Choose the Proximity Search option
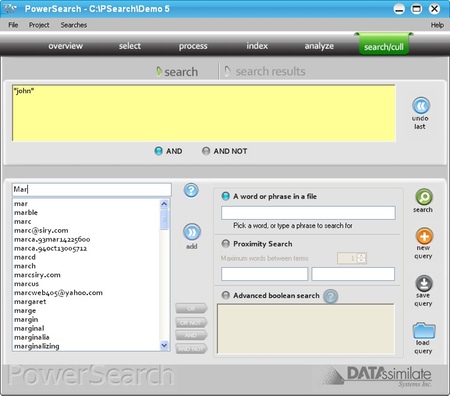 226,244
